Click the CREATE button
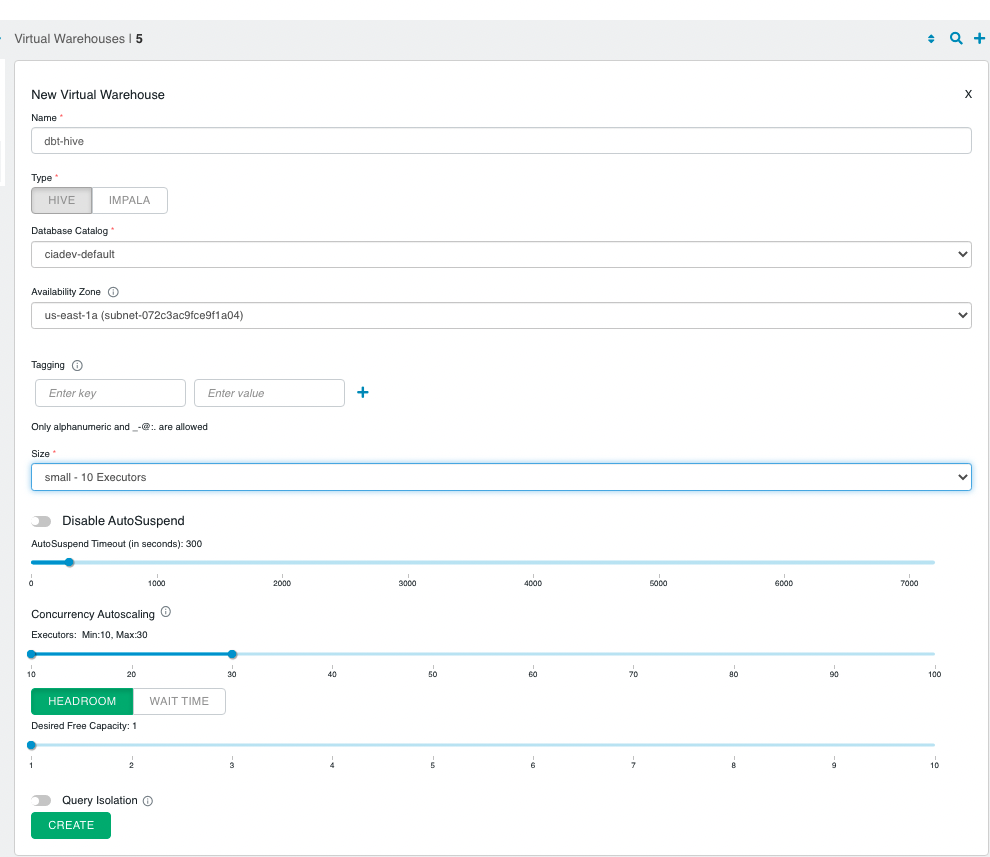Image resolution: width=990 pixels, height=857 pixels. (x=70, y=825)
